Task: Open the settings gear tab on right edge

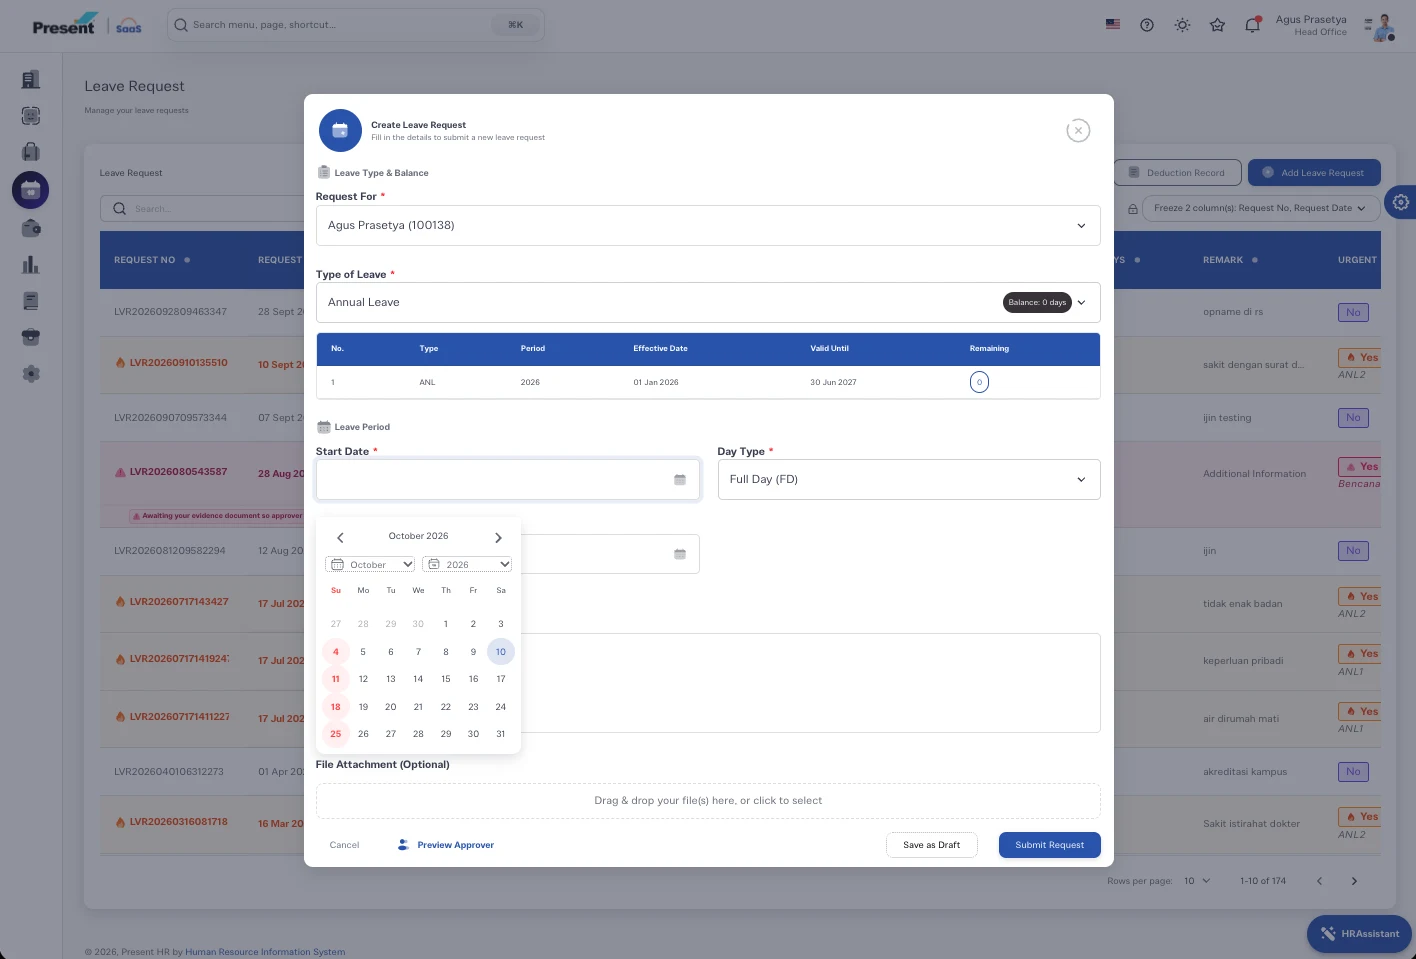Action: coord(1401,202)
